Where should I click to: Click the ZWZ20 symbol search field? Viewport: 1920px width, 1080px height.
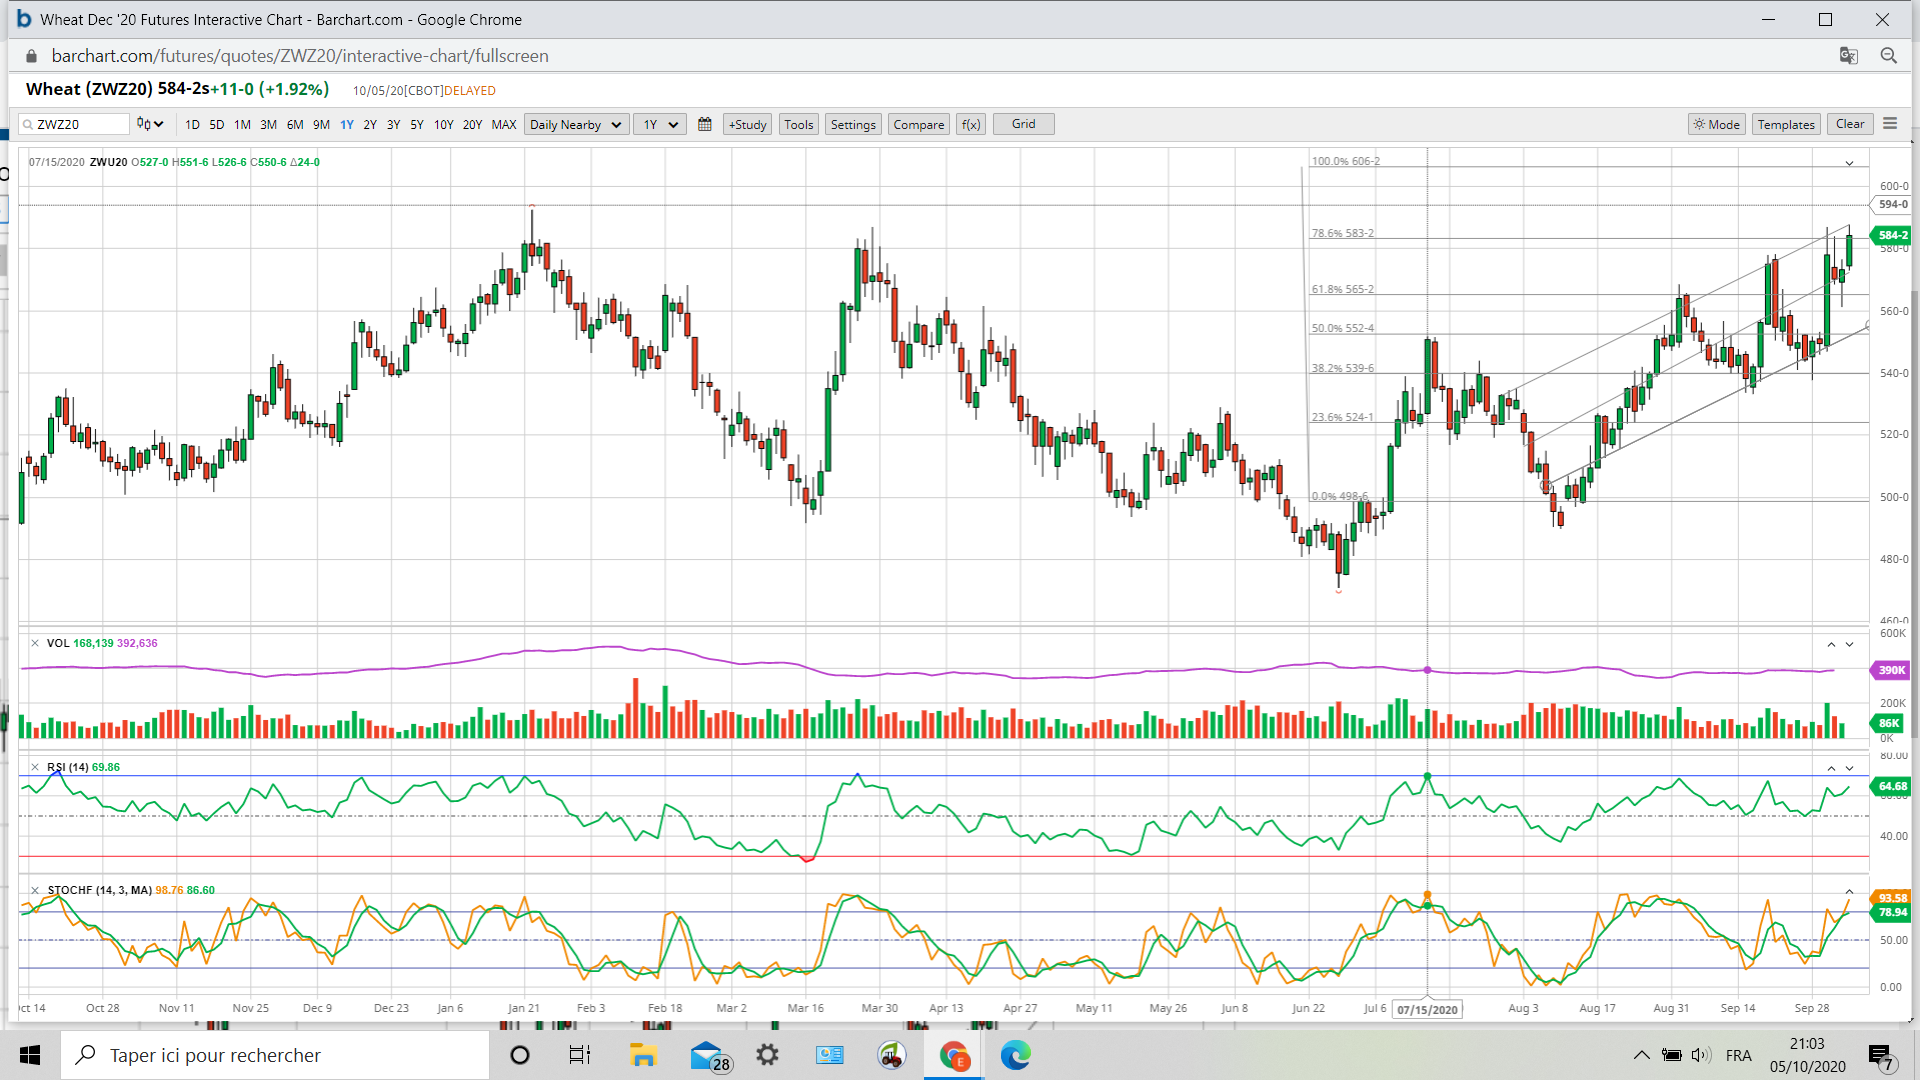80,124
